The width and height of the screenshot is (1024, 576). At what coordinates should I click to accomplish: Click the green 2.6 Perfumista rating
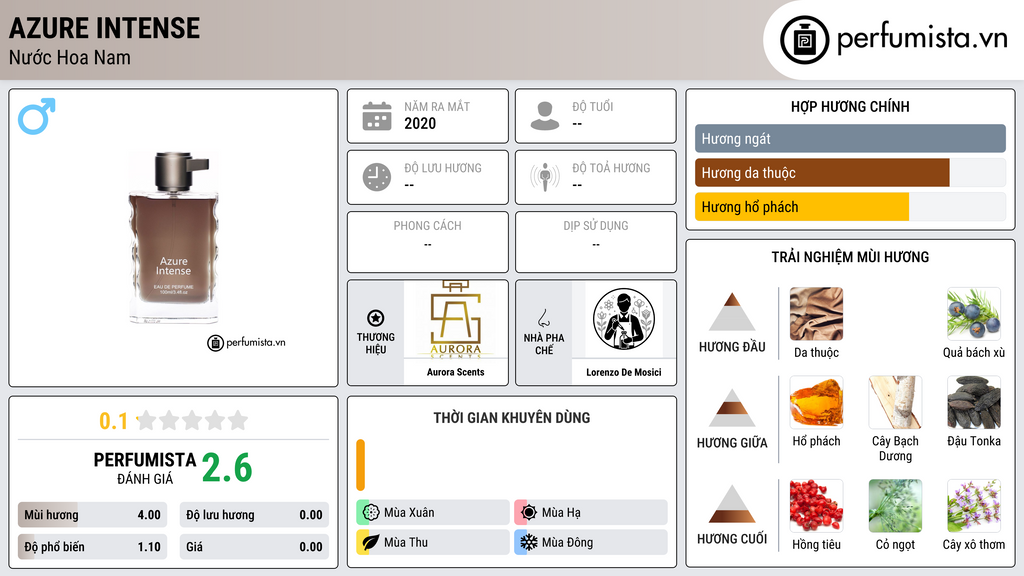point(227,468)
